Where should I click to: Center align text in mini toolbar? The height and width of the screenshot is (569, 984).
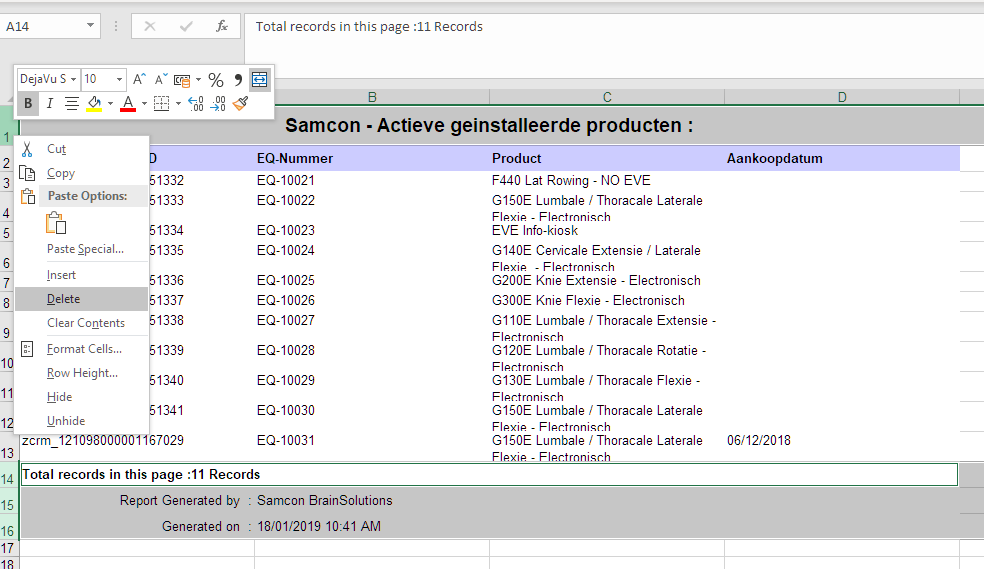coord(72,104)
